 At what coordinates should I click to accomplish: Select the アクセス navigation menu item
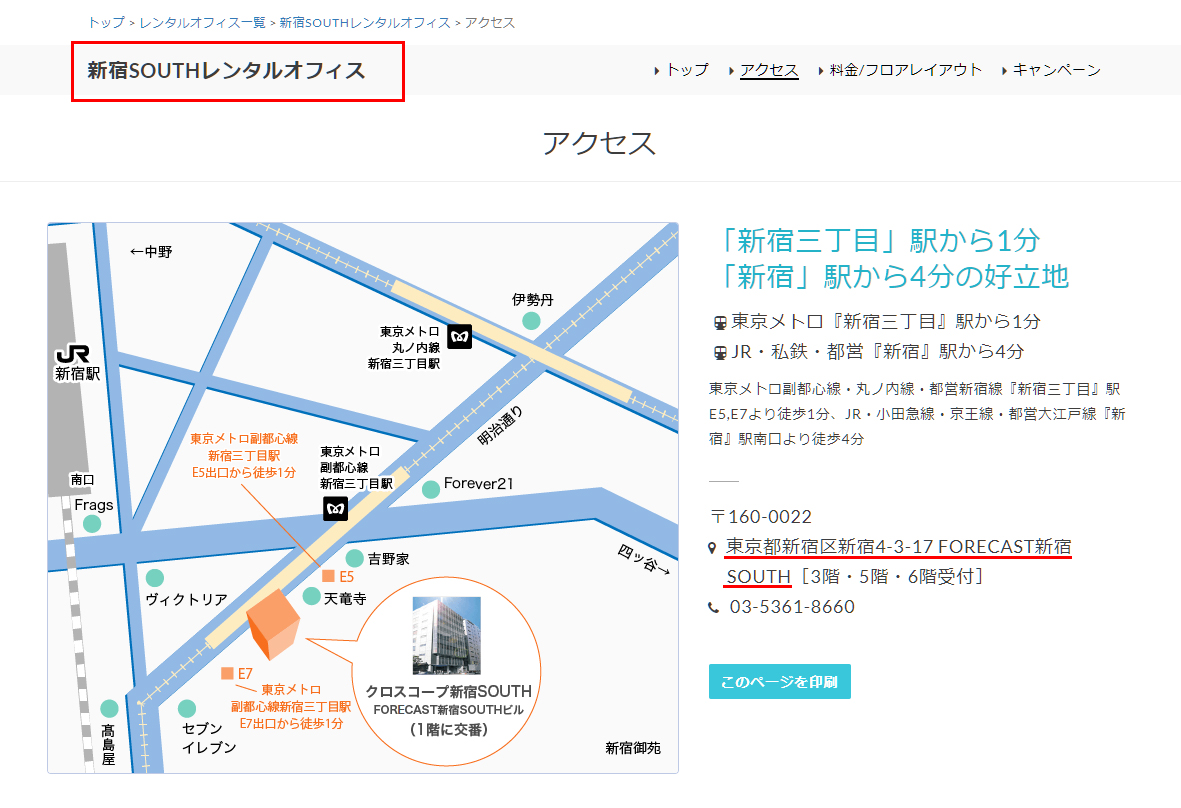click(x=768, y=70)
